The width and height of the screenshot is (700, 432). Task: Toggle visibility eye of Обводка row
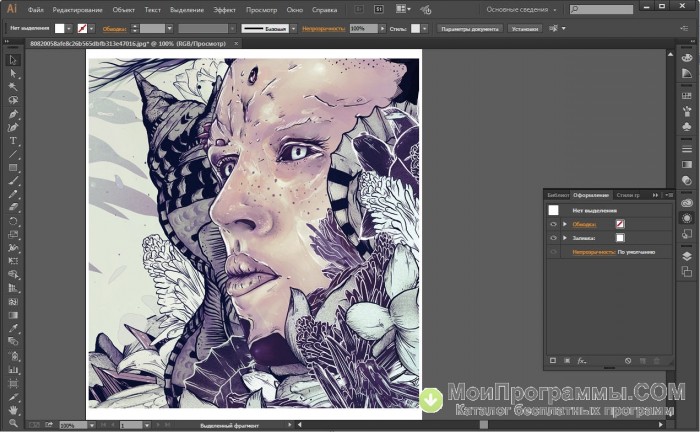[553, 224]
